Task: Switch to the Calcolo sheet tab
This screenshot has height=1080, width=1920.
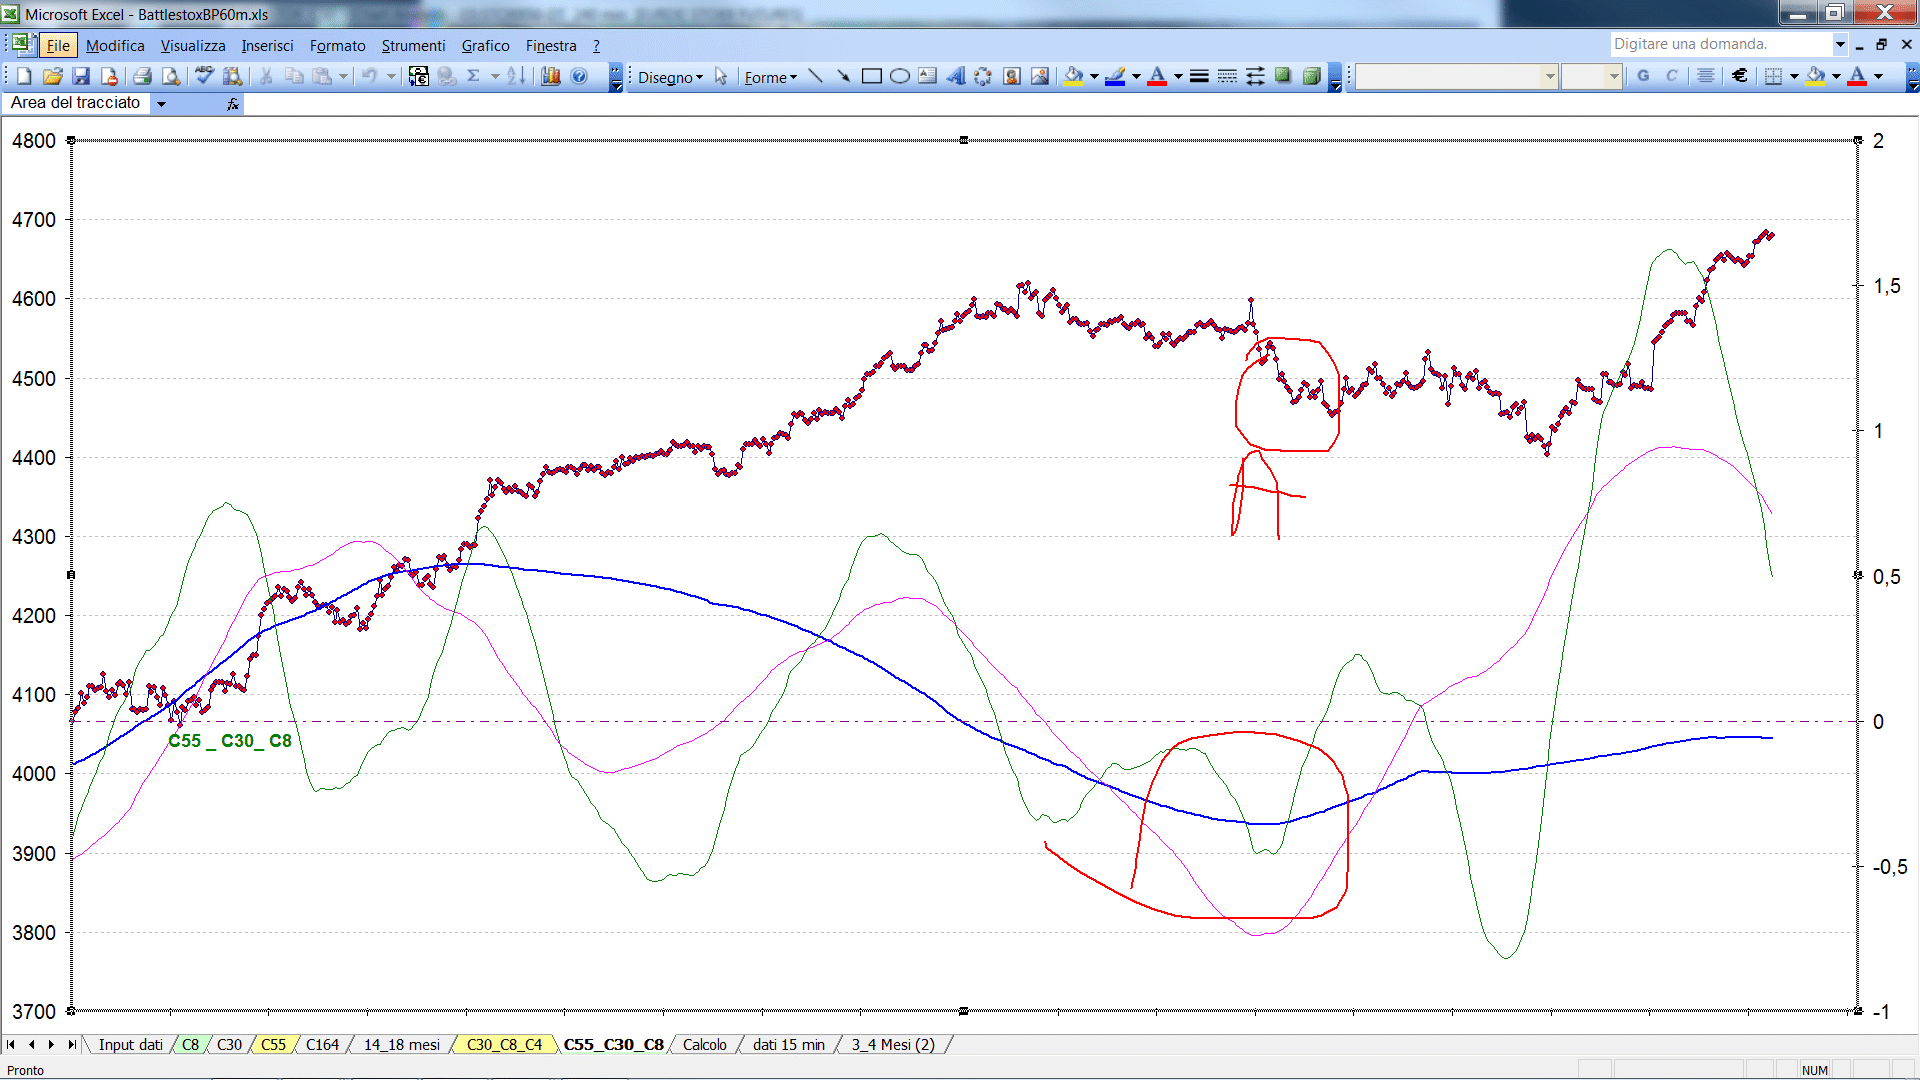Action: pos(704,1045)
